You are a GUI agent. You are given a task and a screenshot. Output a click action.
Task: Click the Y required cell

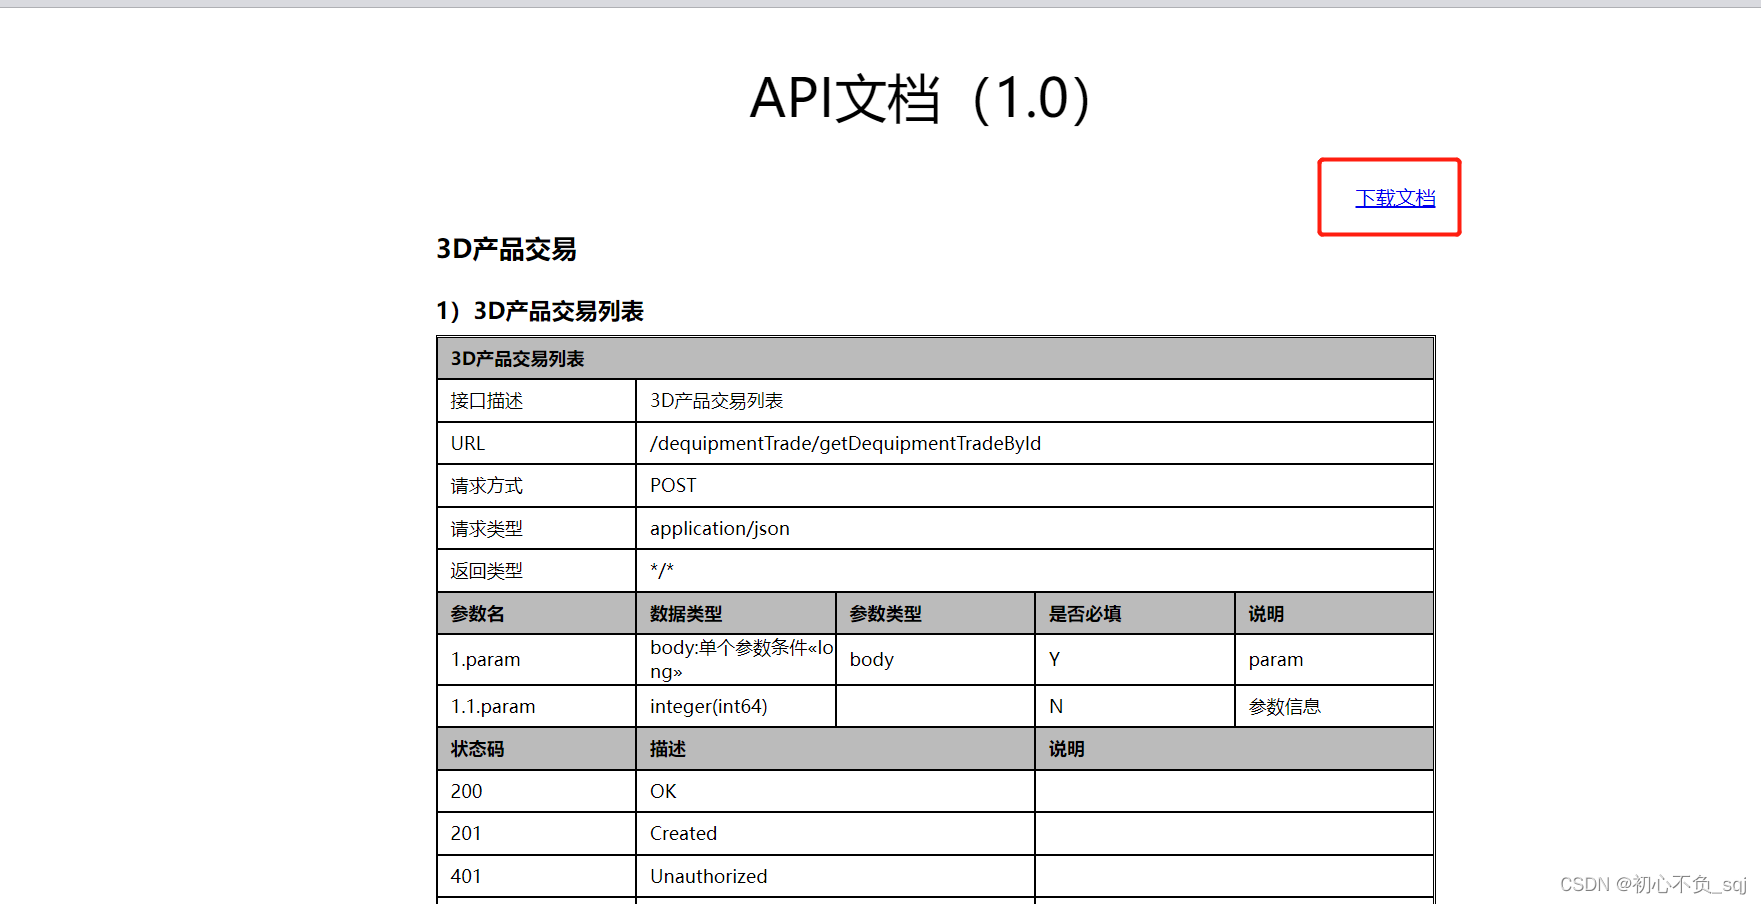point(1135,660)
